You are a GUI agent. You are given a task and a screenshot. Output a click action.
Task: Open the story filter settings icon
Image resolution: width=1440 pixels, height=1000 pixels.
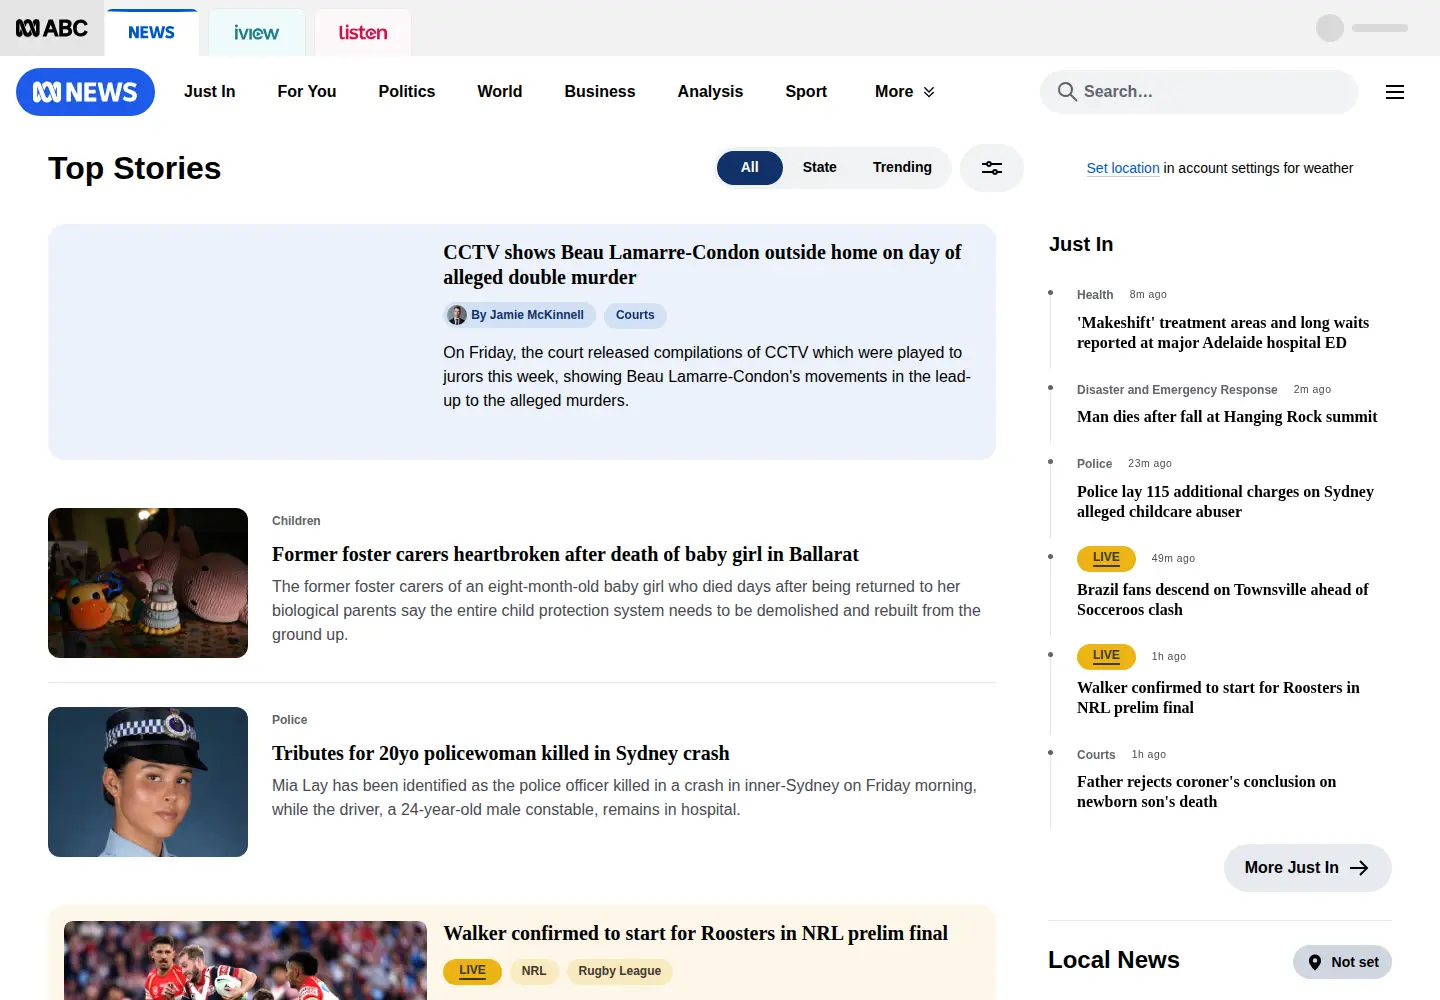click(x=992, y=168)
